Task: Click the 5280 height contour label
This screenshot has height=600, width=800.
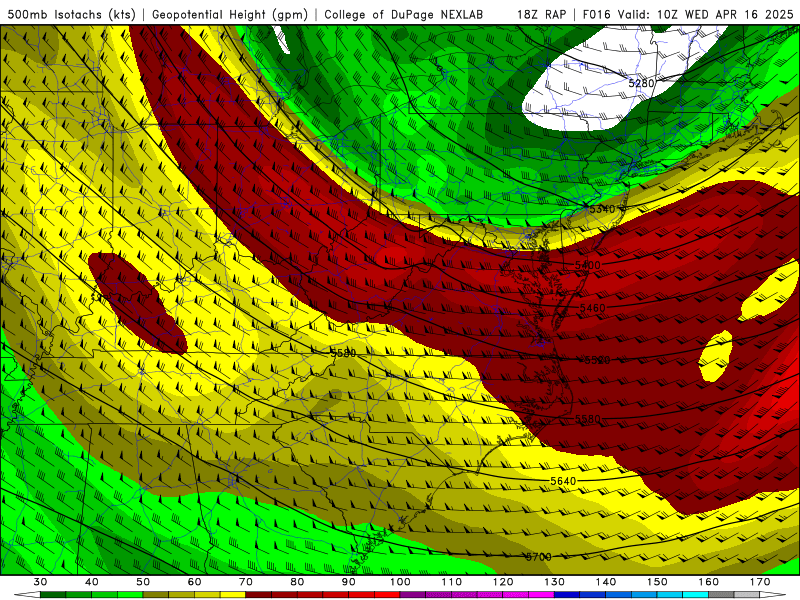Action: coord(641,83)
